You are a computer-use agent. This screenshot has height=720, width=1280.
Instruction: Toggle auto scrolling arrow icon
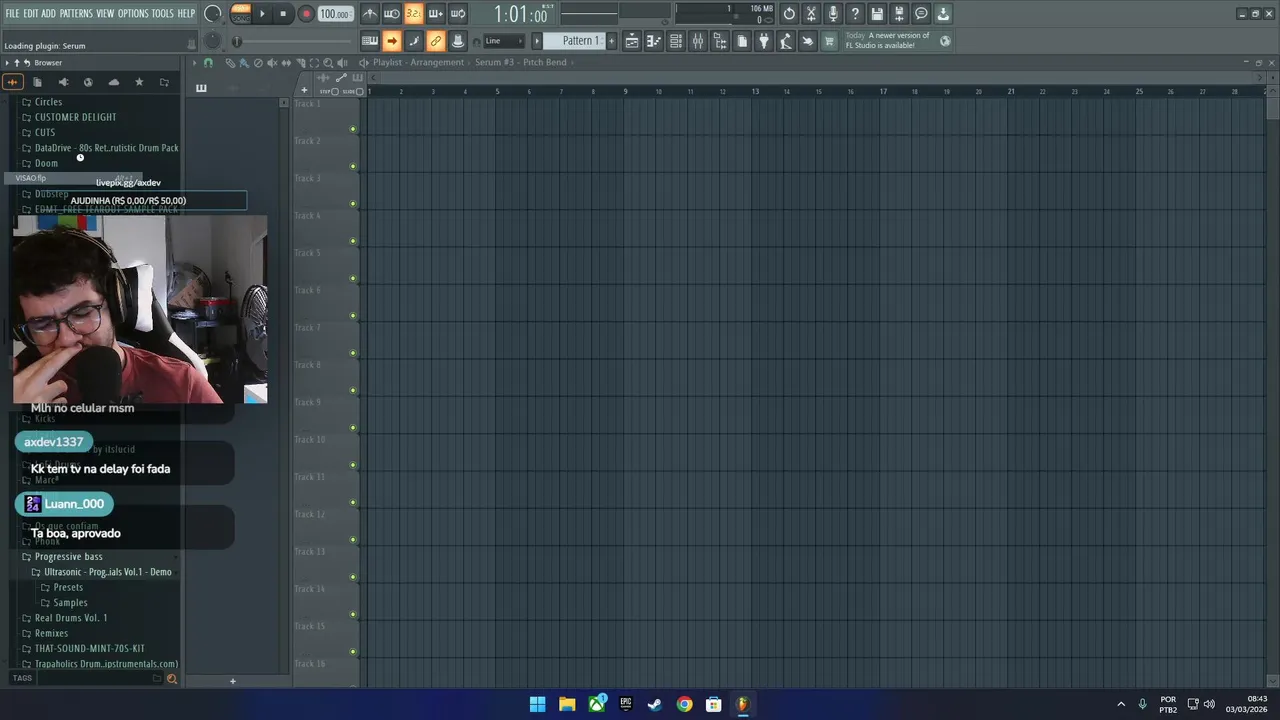[392, 41]
